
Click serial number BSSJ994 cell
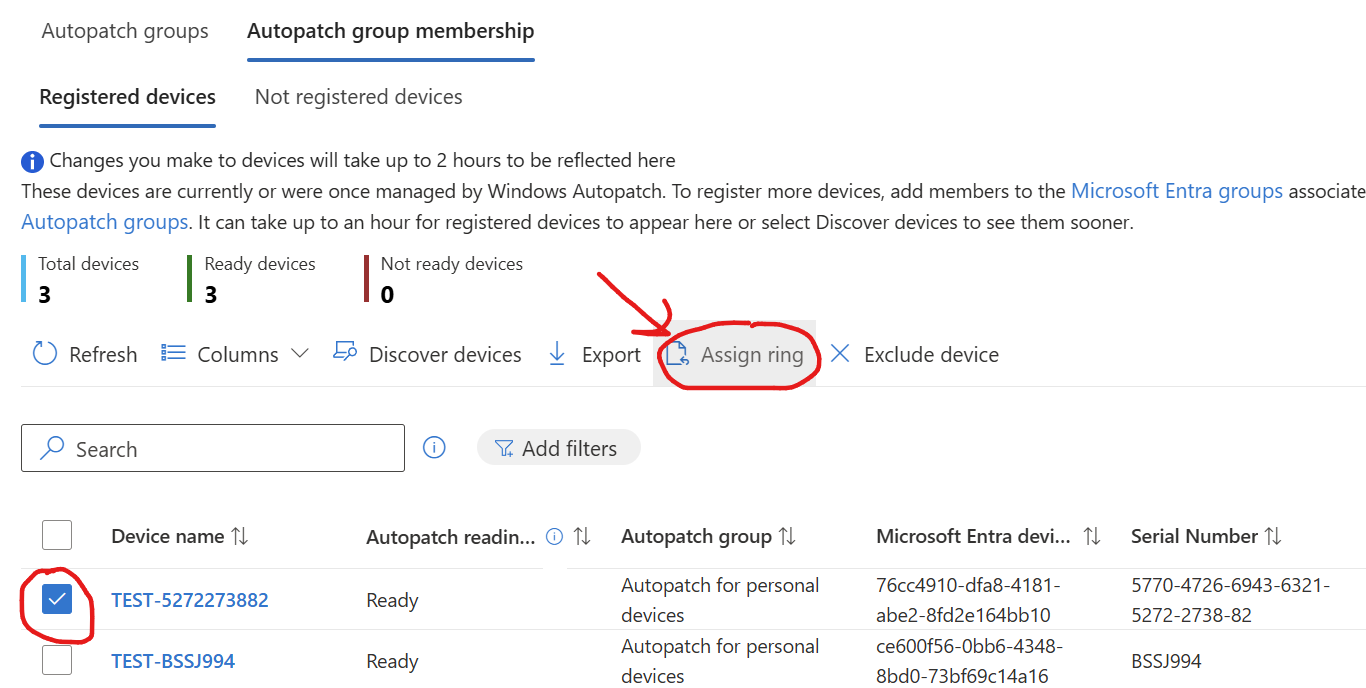(x=1166, y=661)
